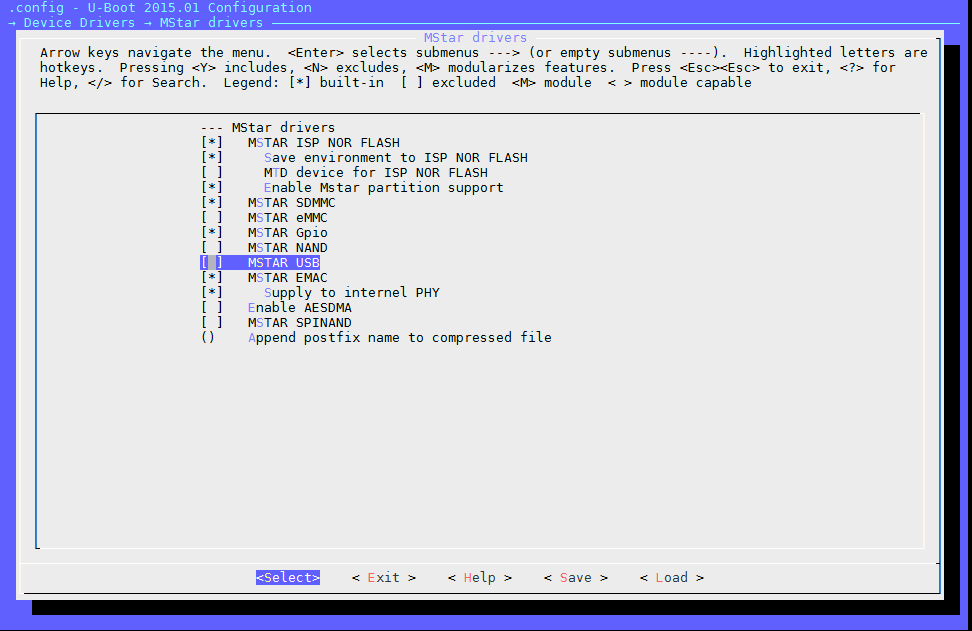The width and height of the screenshot is (972, 631).
Task: Toggle the MSTAR Gpio checkbox
Action: pyautogui.click(x=211, y=233)
